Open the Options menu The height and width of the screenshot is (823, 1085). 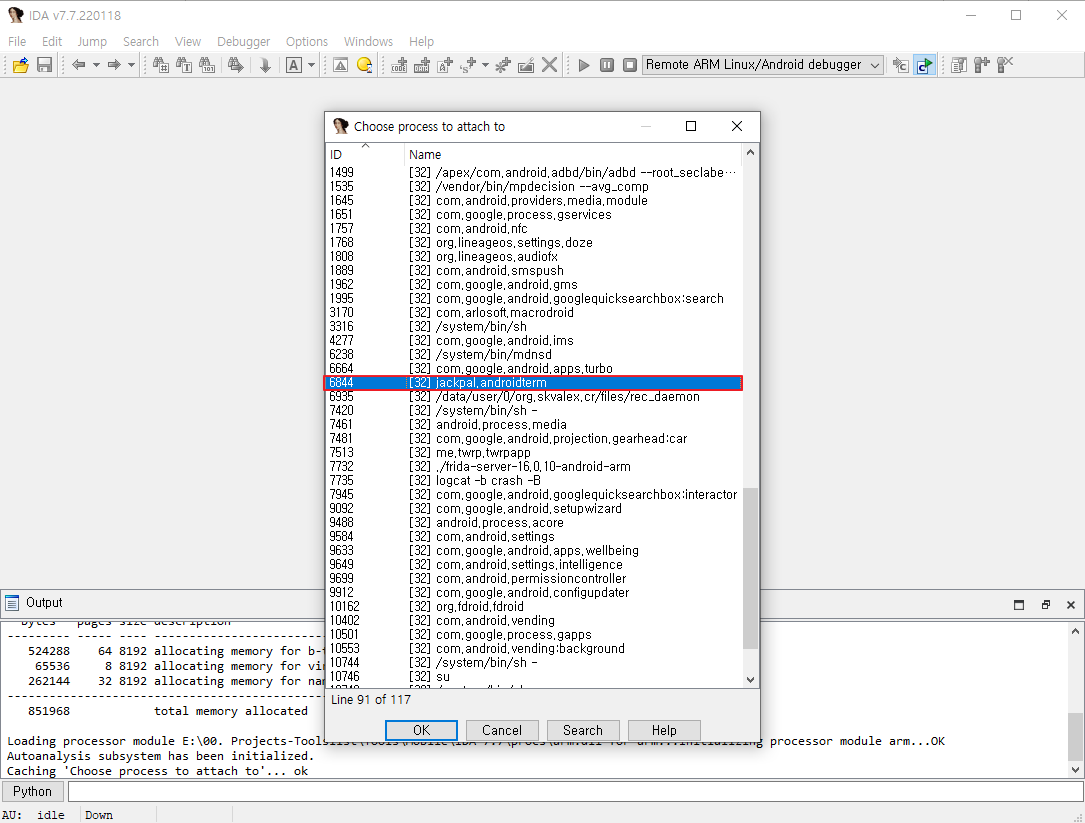[307, 42]
